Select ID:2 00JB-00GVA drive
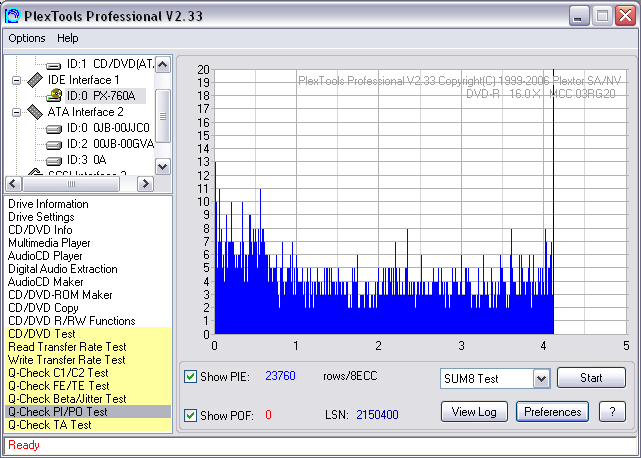This screenshot has height=458, width=641. point(110,144)
